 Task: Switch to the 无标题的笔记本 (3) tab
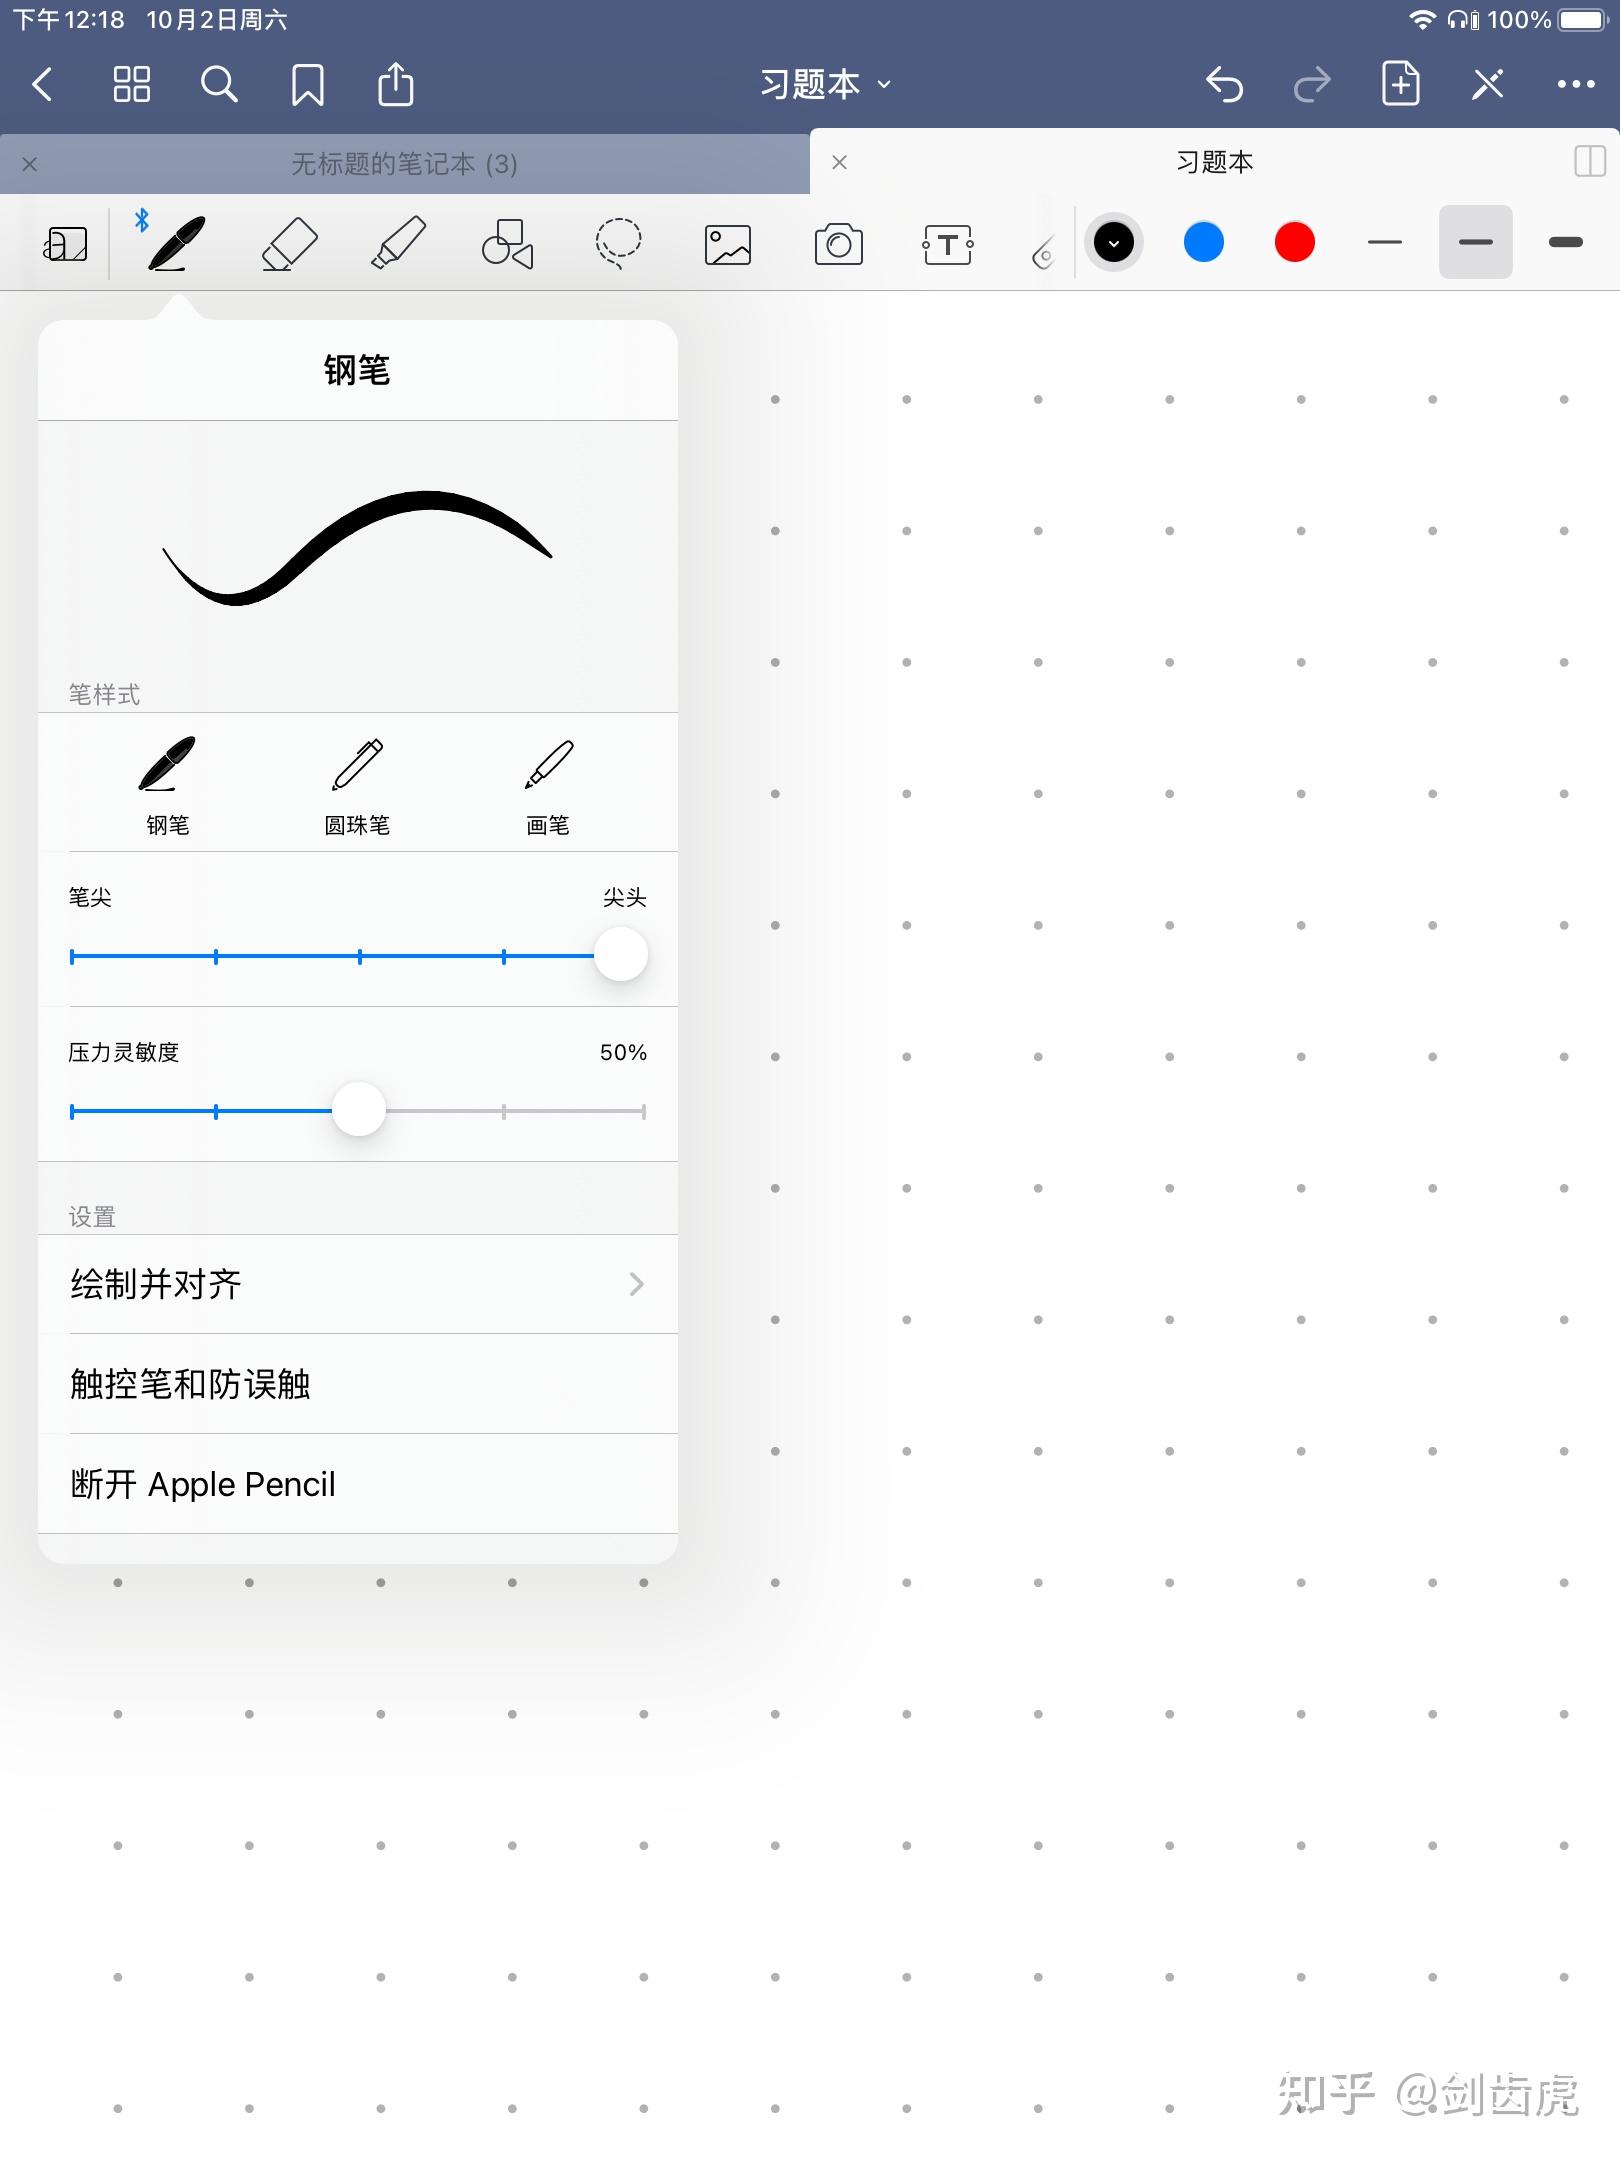point(404,164)
